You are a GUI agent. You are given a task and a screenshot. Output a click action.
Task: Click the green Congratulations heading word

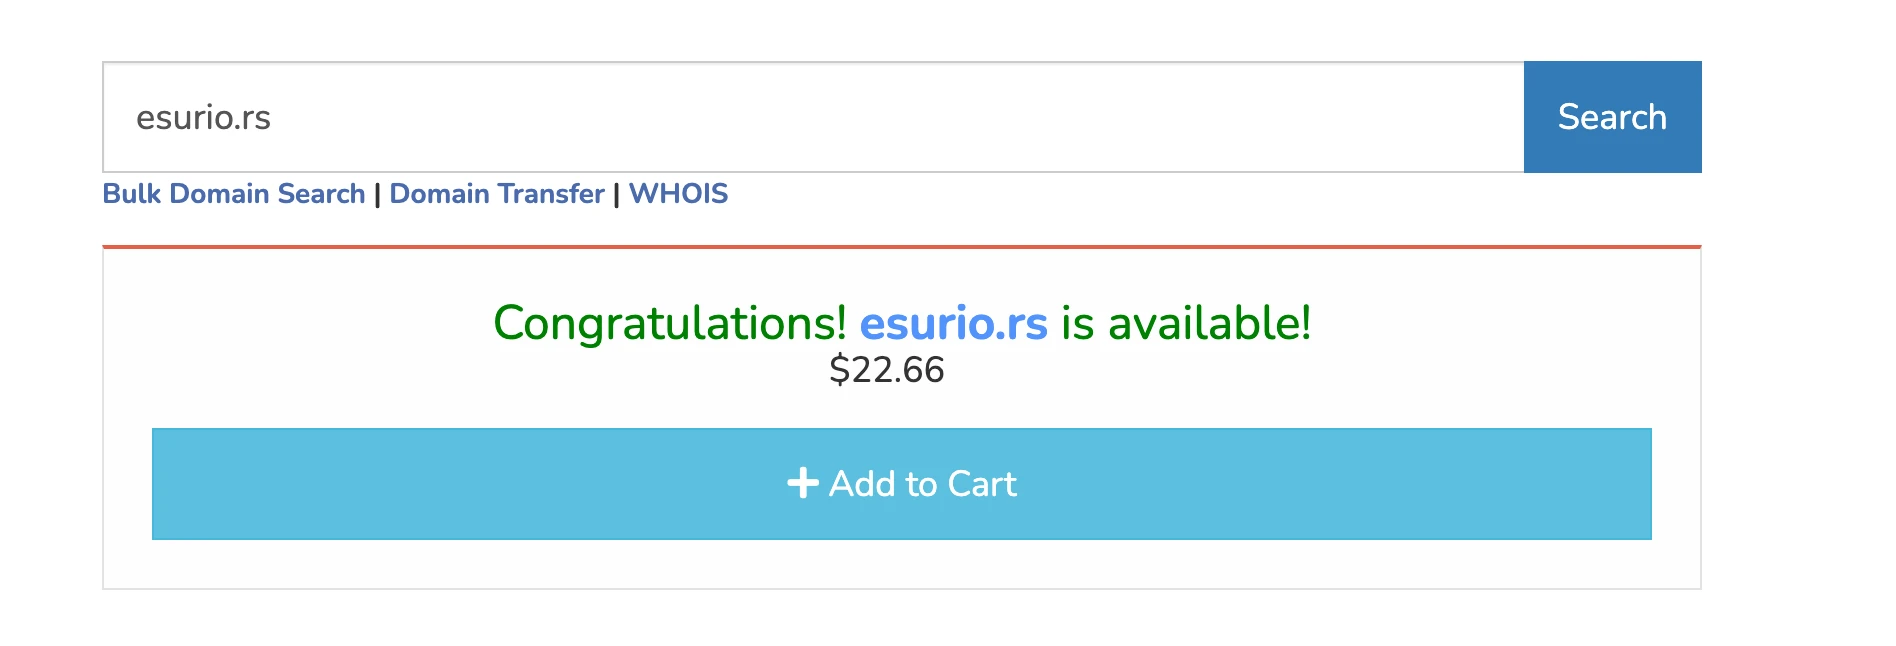coord(670,323)
